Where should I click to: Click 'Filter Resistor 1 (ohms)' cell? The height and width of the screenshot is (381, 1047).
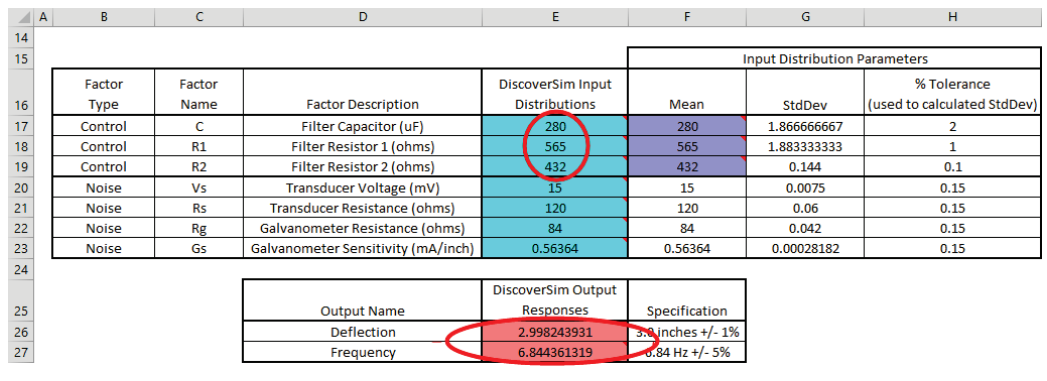click(x=363, y=146)
